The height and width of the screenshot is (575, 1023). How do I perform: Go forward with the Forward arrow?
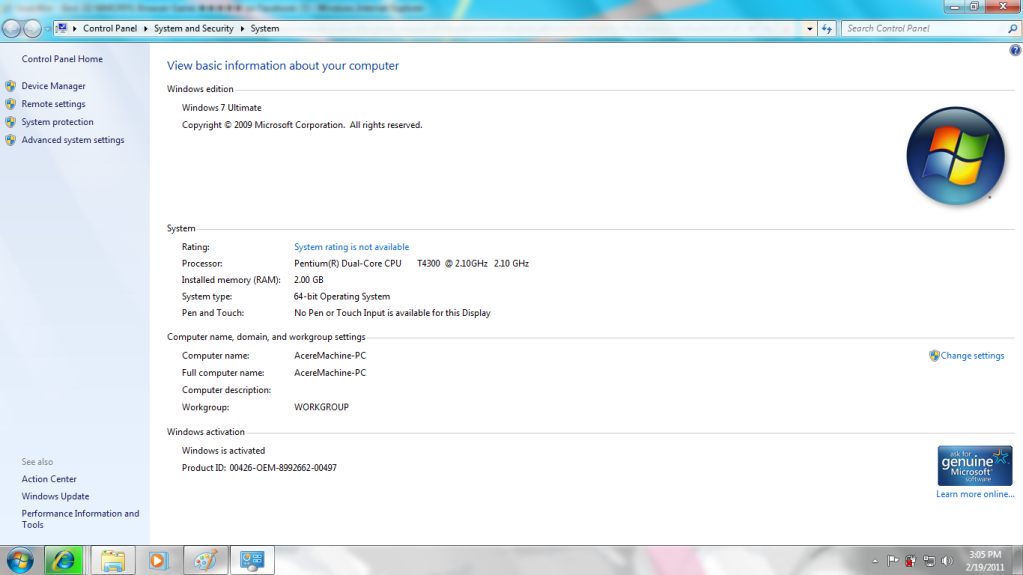[32, 29]
